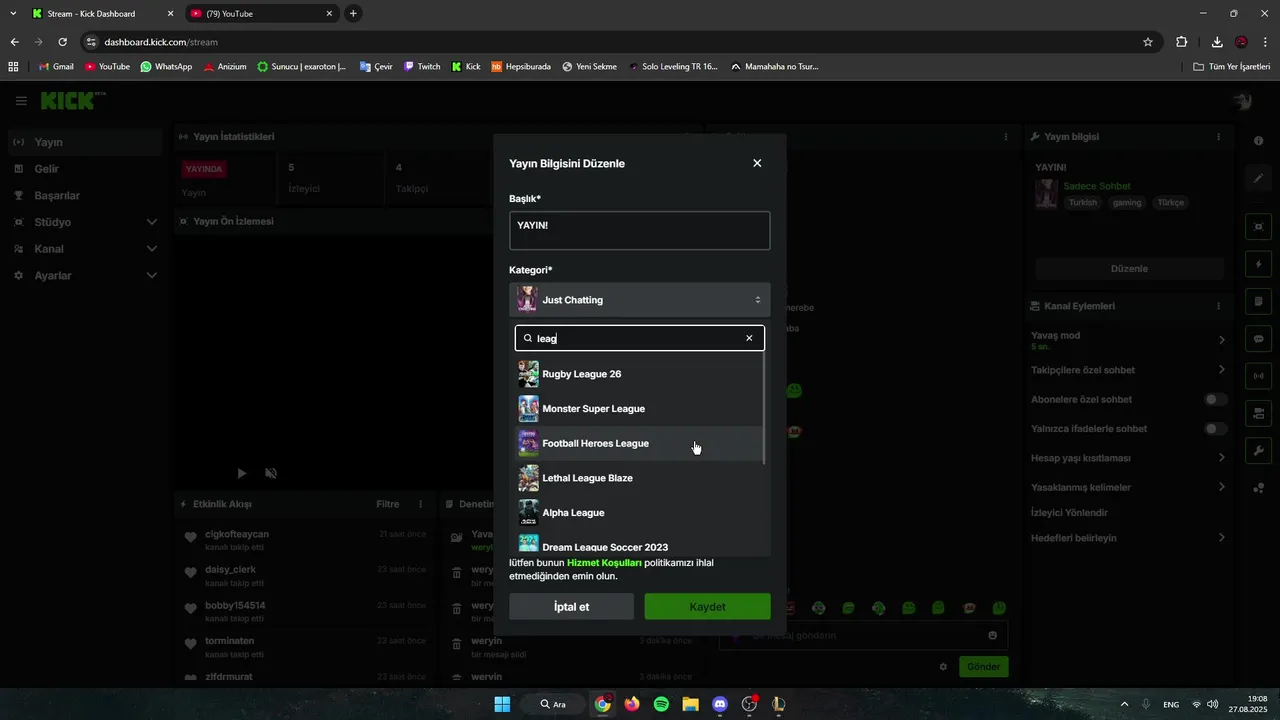Expand Stüdyo section chevron in sidebar

tap(152, 222)
